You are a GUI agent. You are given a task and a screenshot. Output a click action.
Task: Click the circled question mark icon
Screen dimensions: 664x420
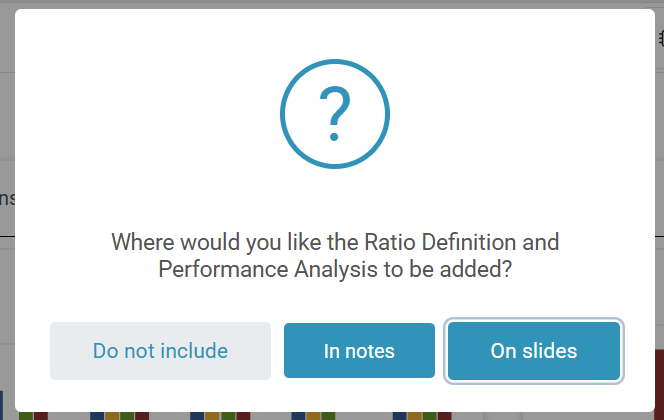pos(335,114)
